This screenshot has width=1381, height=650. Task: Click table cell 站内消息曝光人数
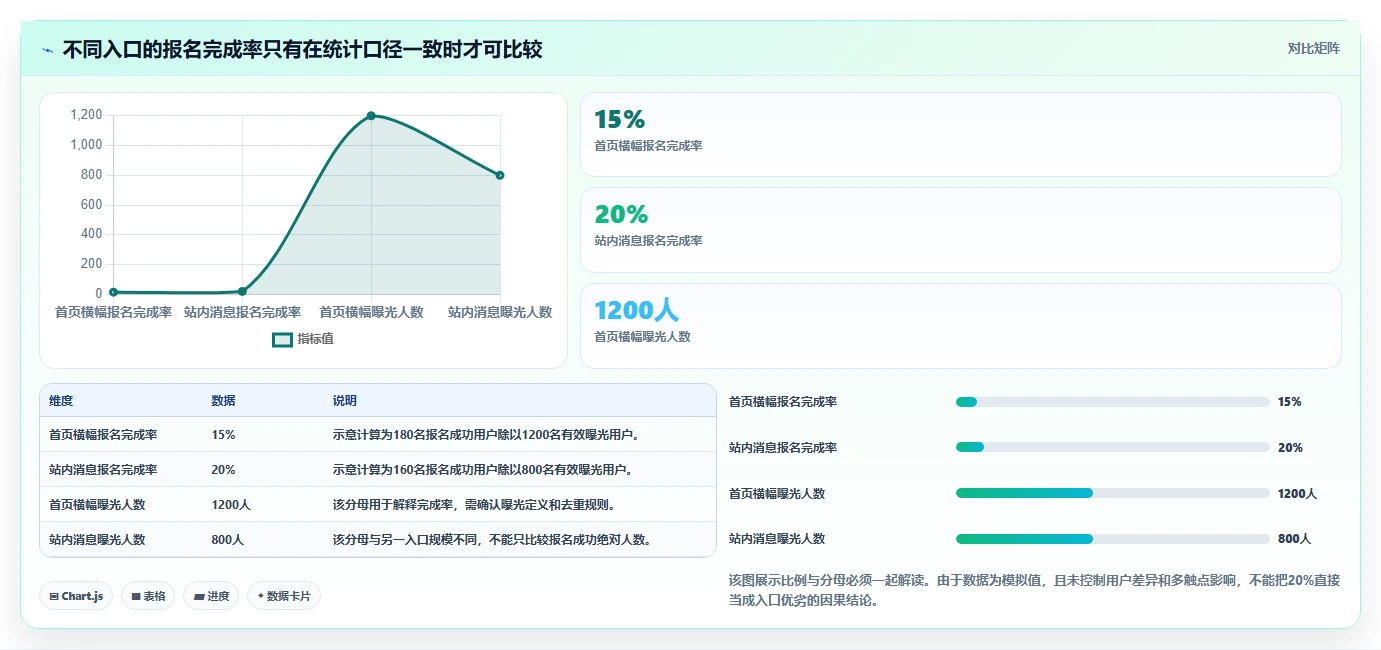coord(97,540)
